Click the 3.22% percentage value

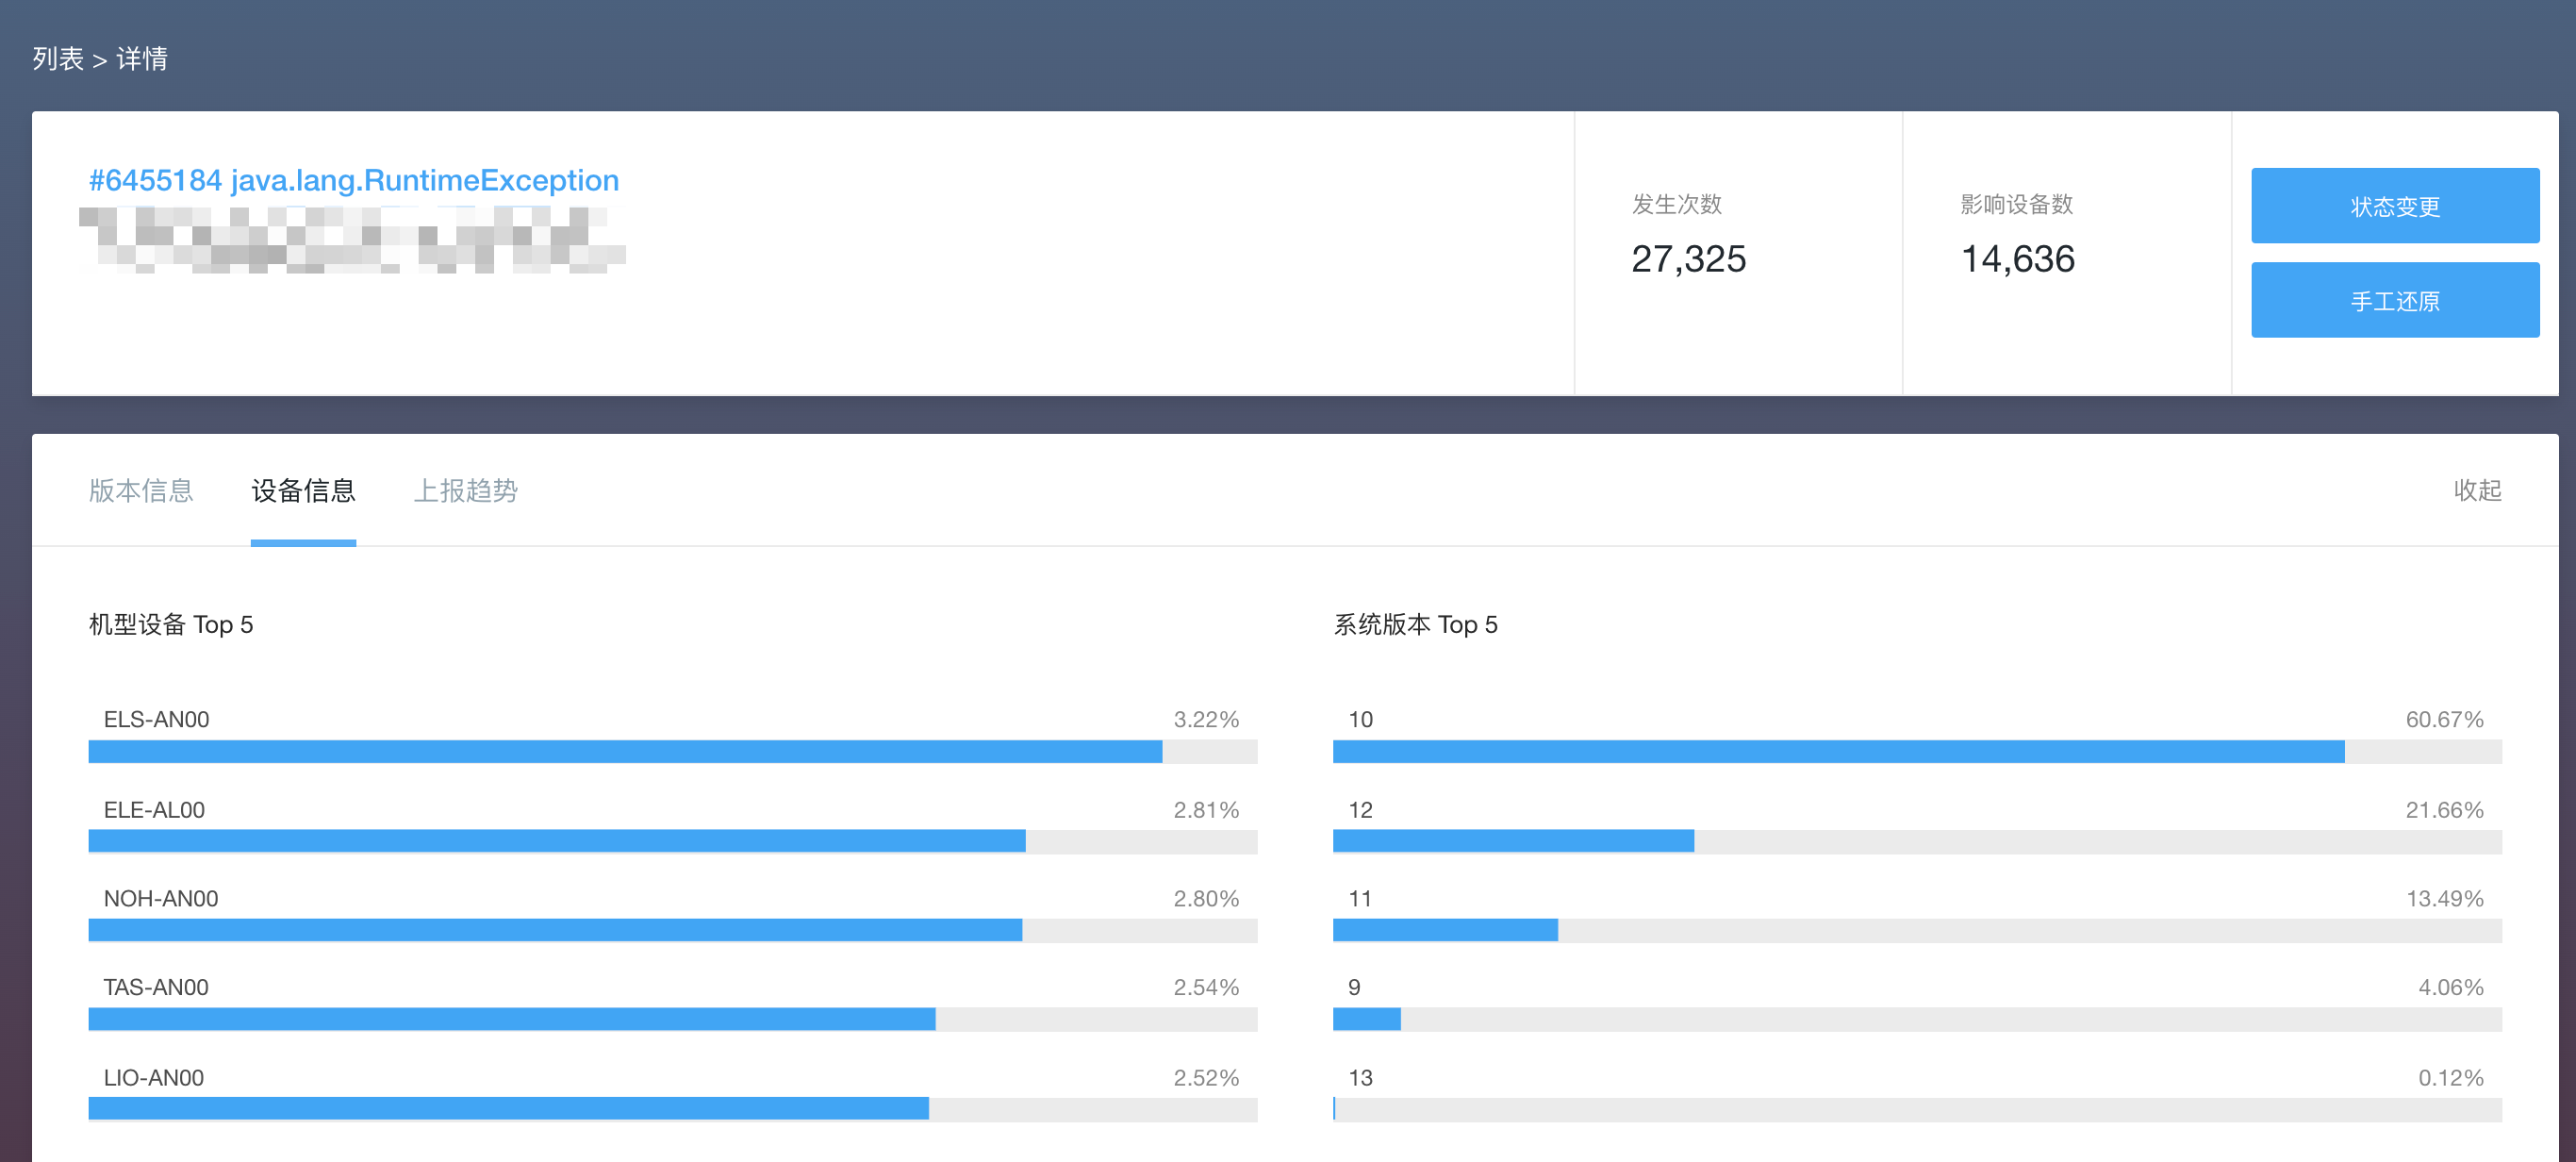[x=1206, y=719]
